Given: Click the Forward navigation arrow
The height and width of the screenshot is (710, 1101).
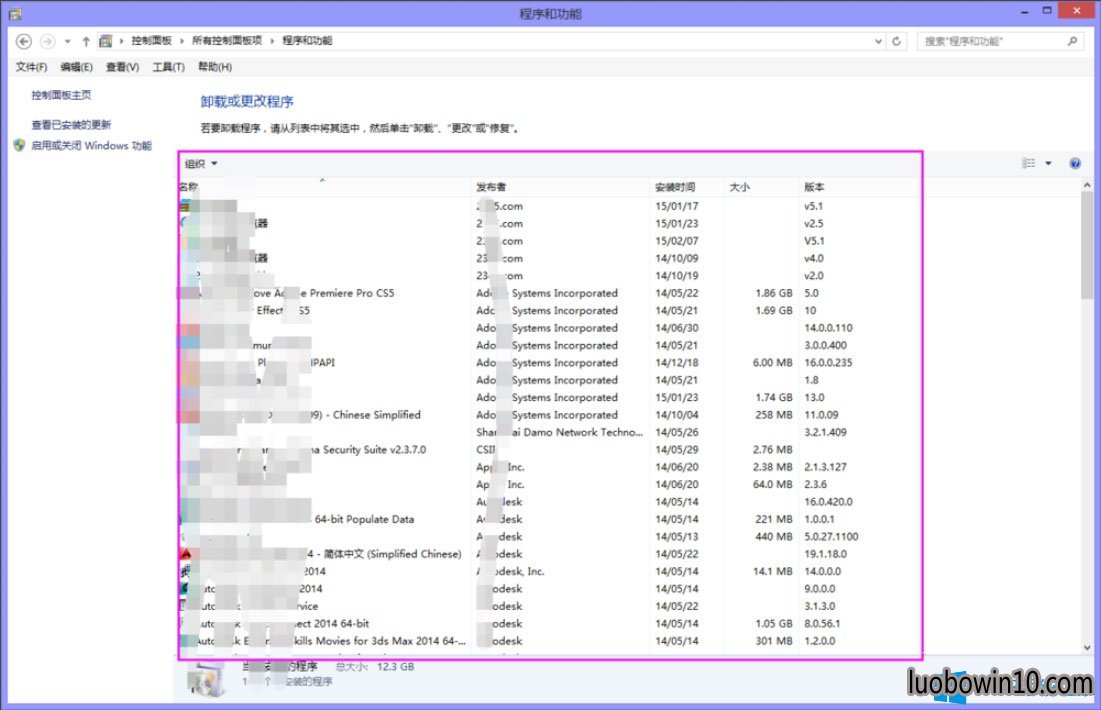Looking at the screenshot, I should (x=47, y=41).
